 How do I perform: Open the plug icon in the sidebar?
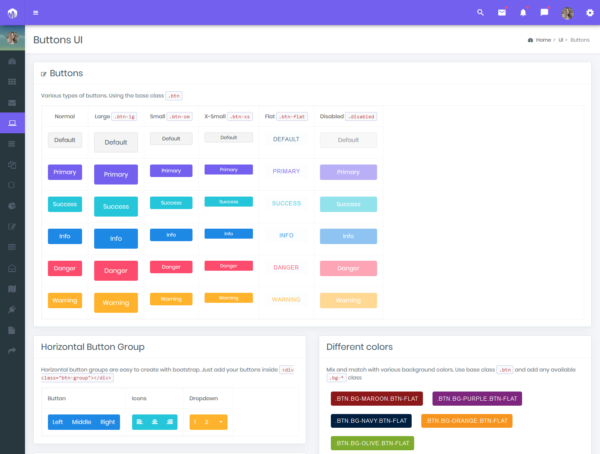[12, 309]
